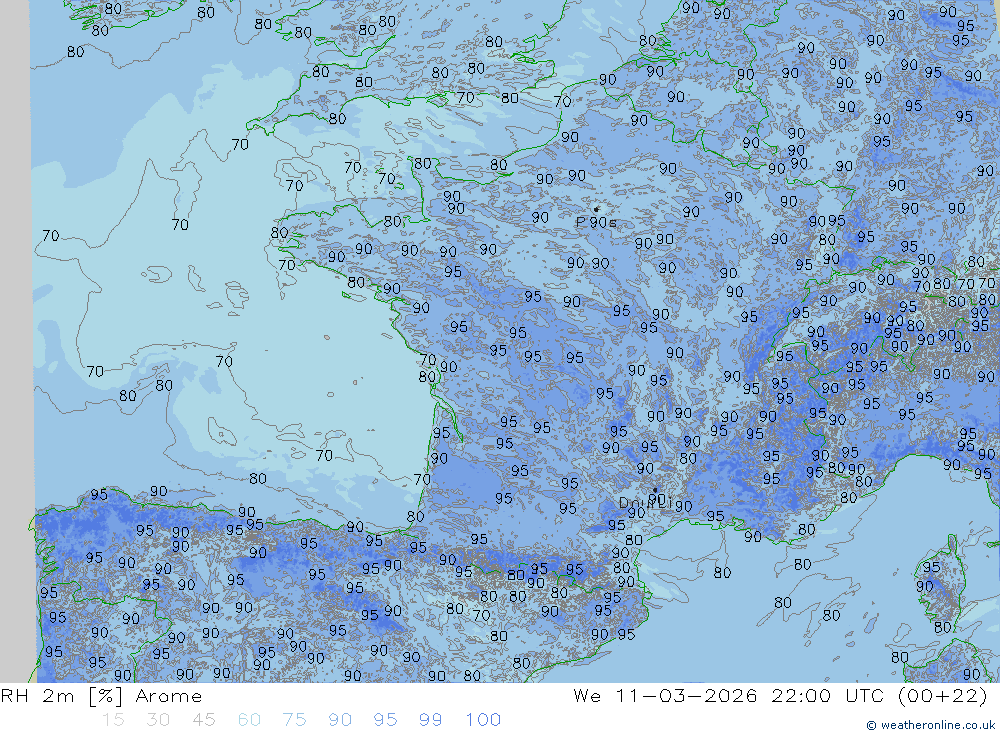Select the legend value 45 in color scale
The image size is (1000, 733).
[203, 720]
